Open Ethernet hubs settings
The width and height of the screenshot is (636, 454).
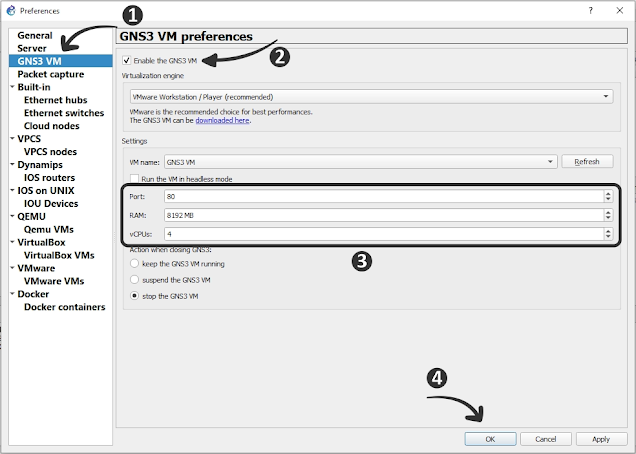coord(56,100)
